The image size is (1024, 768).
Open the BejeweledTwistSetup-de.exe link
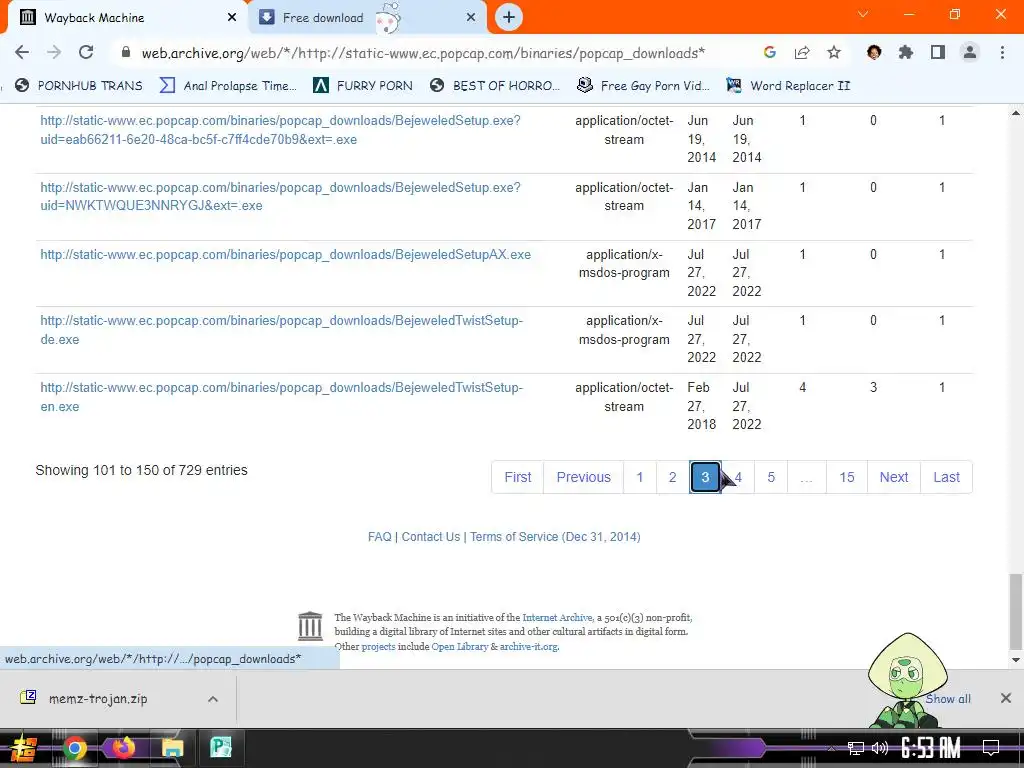pos(281,330)
